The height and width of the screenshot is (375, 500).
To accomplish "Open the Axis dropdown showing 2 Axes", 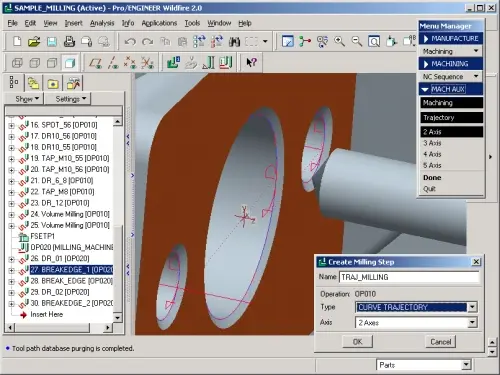I will 472,322.
